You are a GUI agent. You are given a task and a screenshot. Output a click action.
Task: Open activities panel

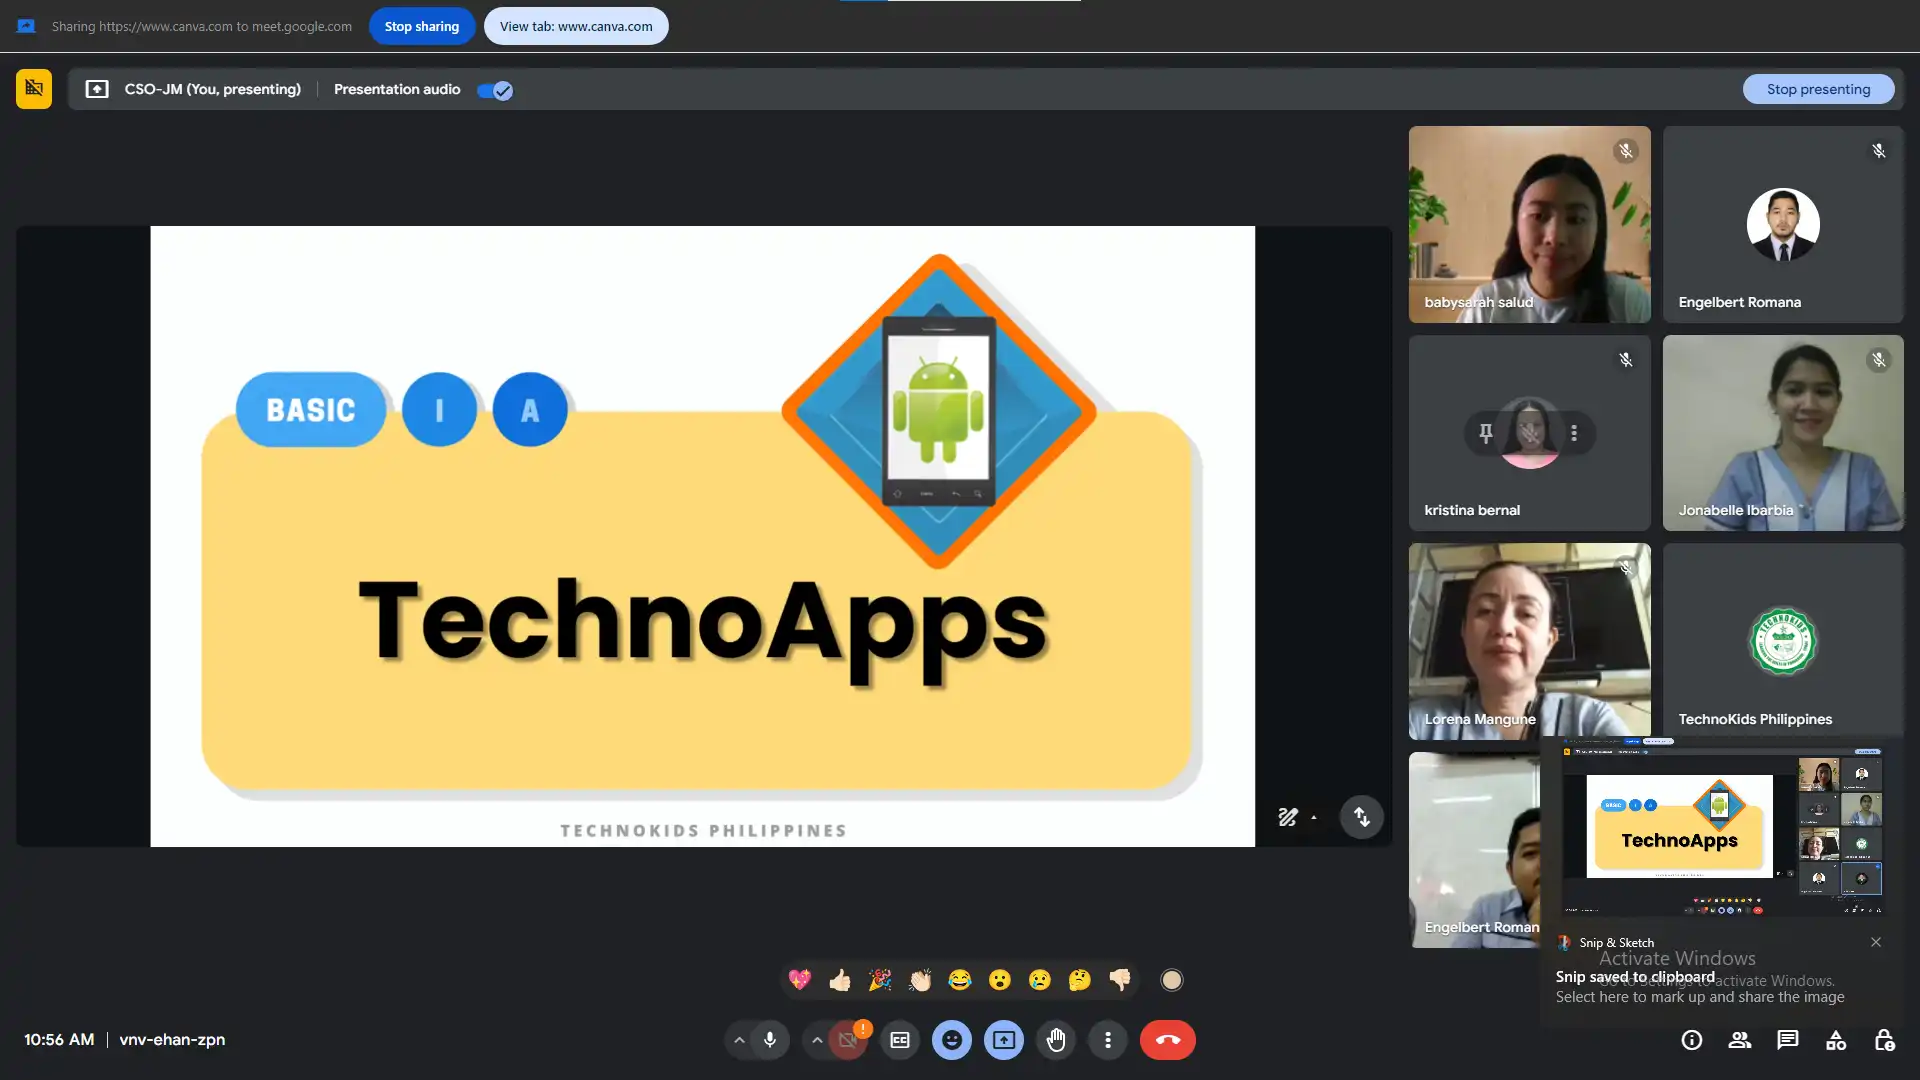tap(1836, 1040)
